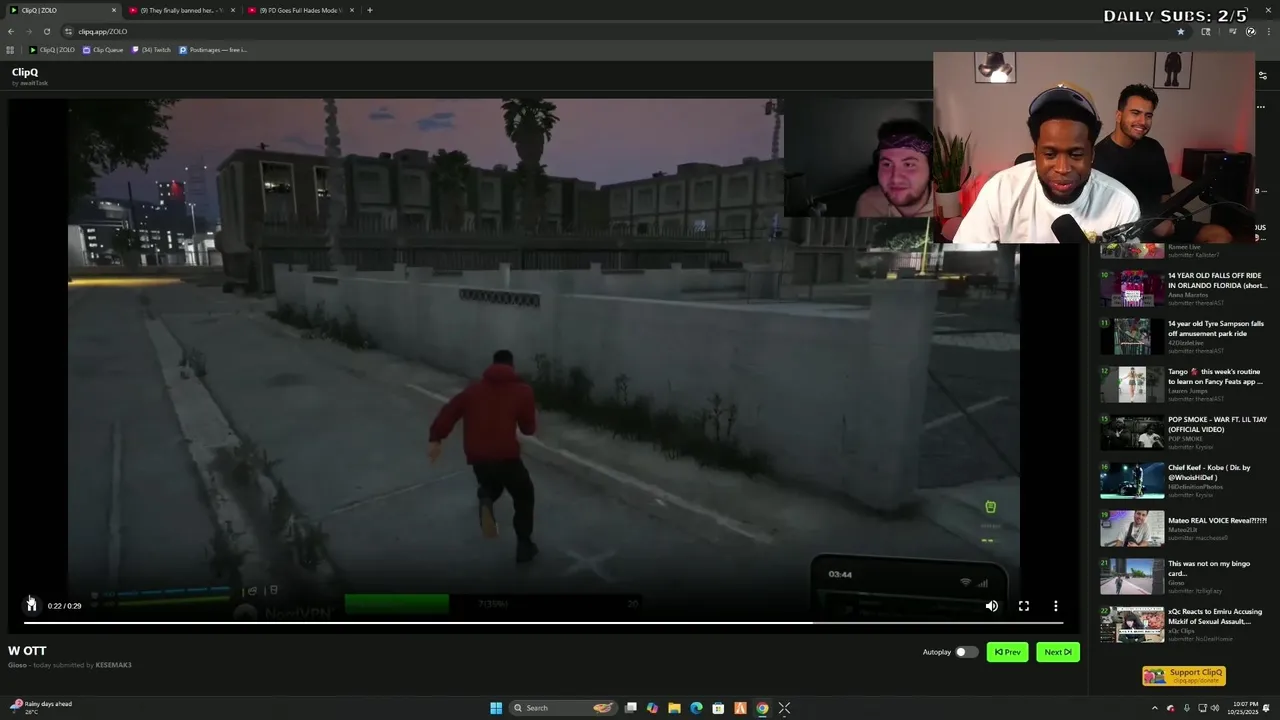Open the Snipping Tool icon in taskbar
Viewport: 1280px width, 720px height.
[784, 708]
